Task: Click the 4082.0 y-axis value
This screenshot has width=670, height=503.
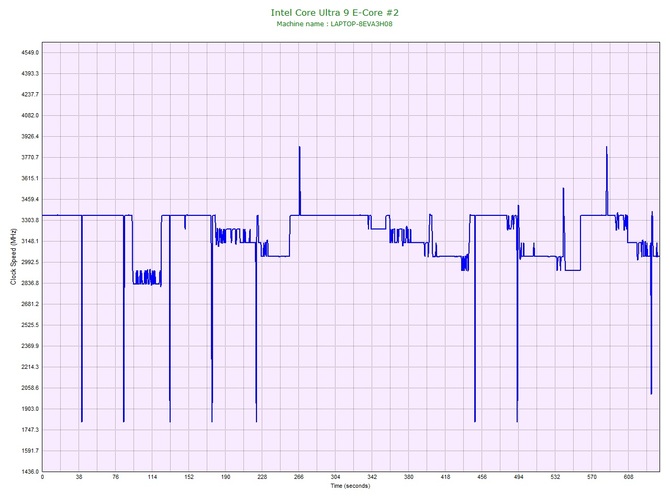Action: [30, 115]
